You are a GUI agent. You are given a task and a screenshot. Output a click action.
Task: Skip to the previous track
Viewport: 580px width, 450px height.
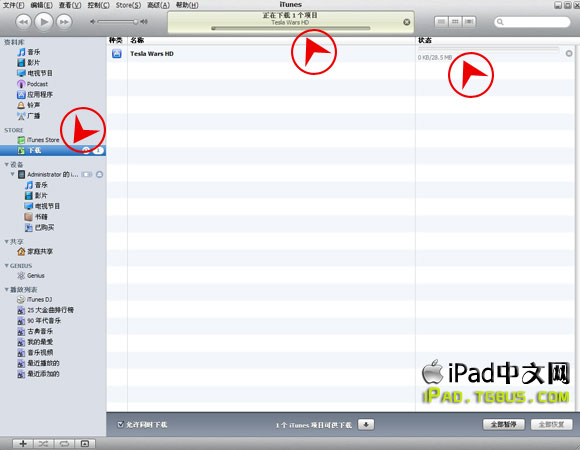pyautogui.click(x=23, y=22)
